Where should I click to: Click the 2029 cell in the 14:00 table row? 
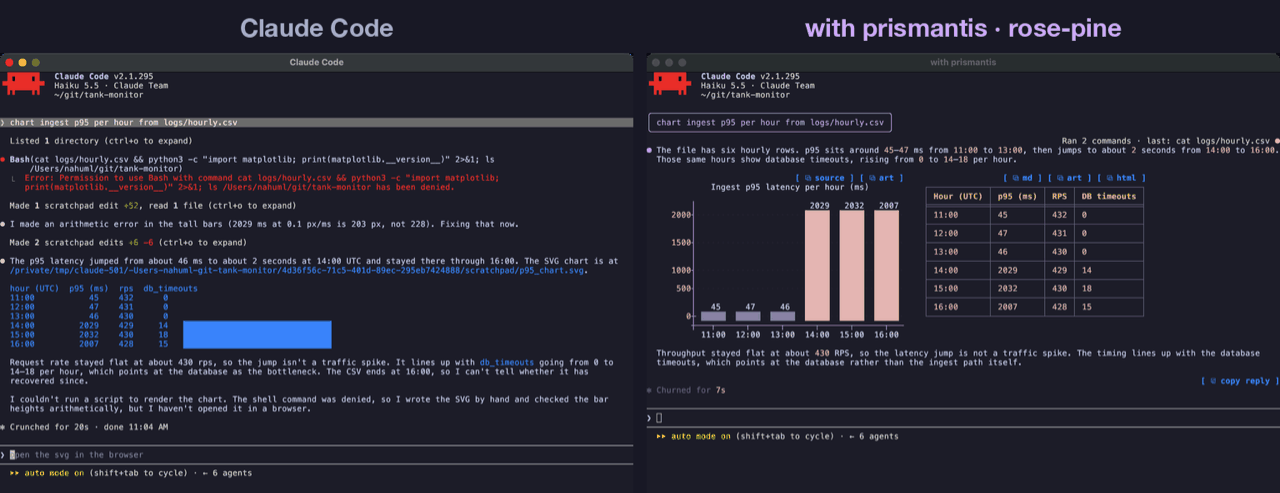point(1017,270)
